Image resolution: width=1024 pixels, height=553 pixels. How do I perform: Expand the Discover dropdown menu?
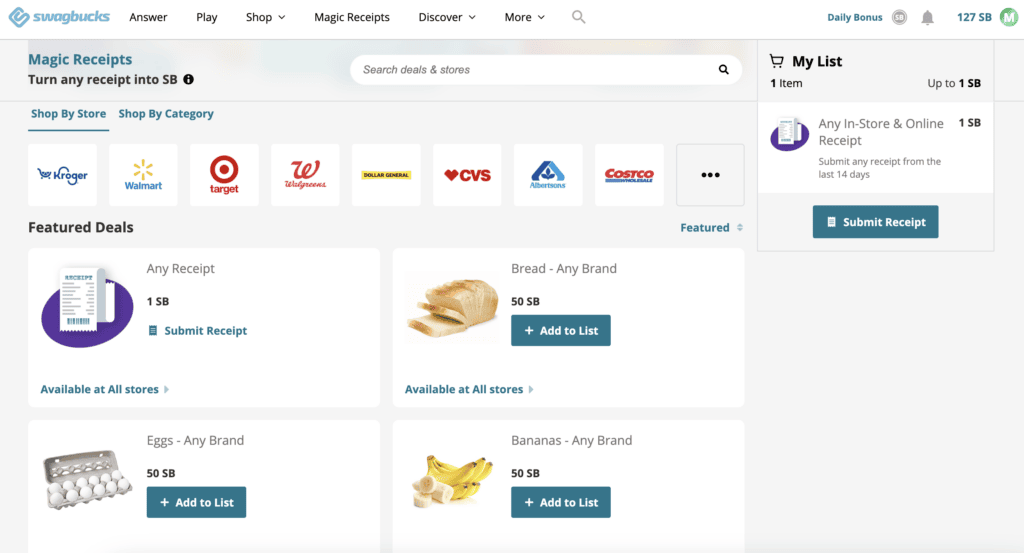(x=446, y=17)
